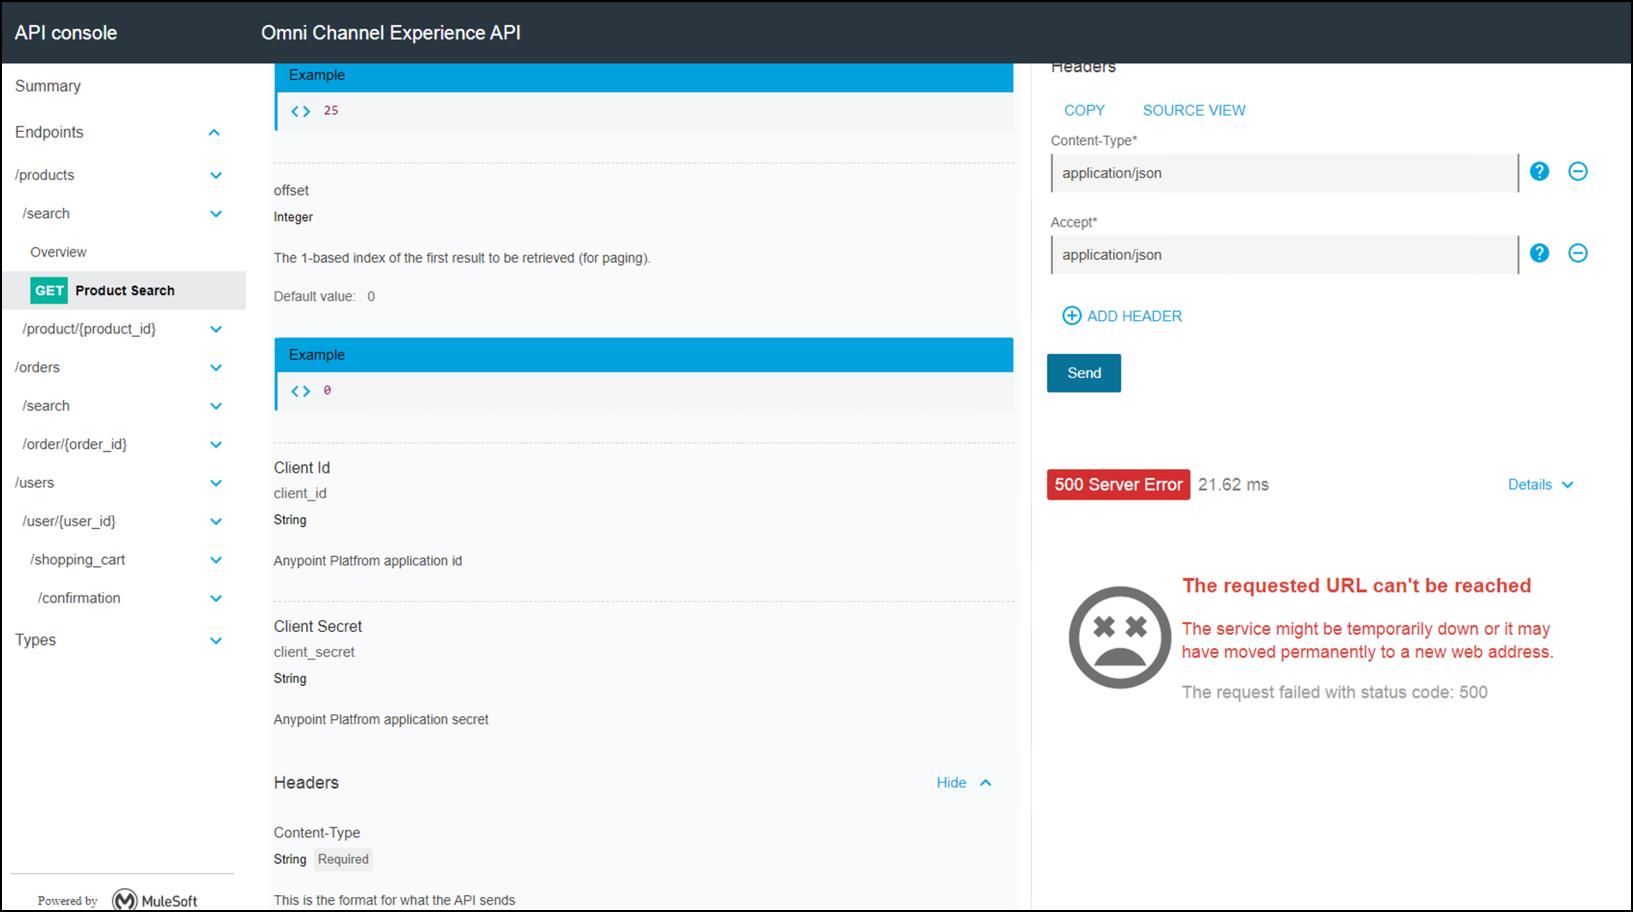
Task: Click the Omni Channel Experience API title
Action: coord(391,33)
